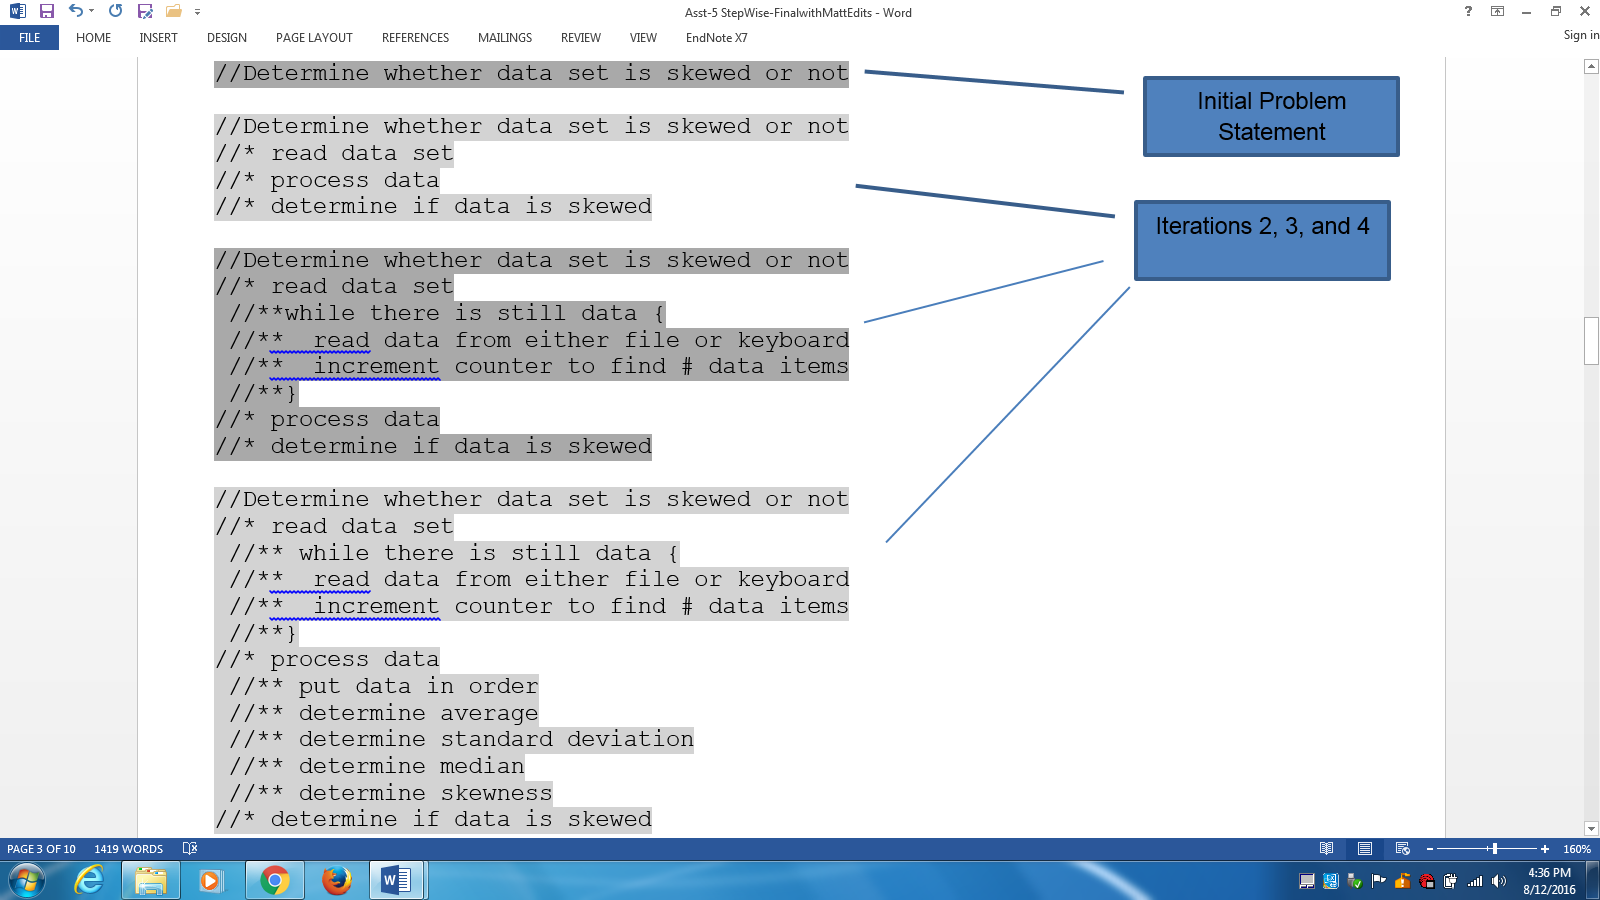Go to the PAGE LAYOUT tab
Image resolution: width=1600 pixels, height=900 pixels.
(314, 38)
